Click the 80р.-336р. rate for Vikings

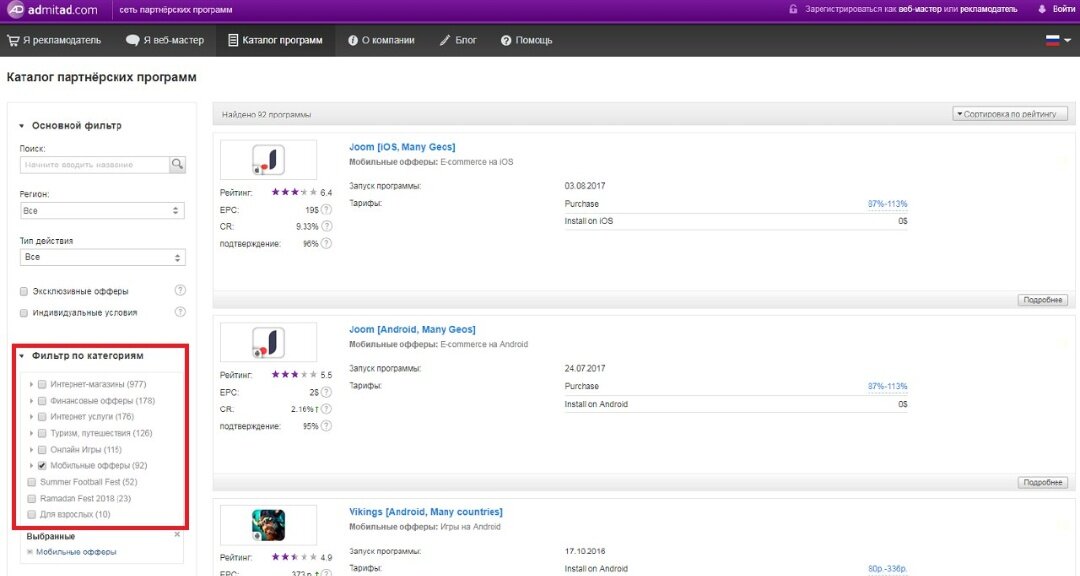[887, 568]
